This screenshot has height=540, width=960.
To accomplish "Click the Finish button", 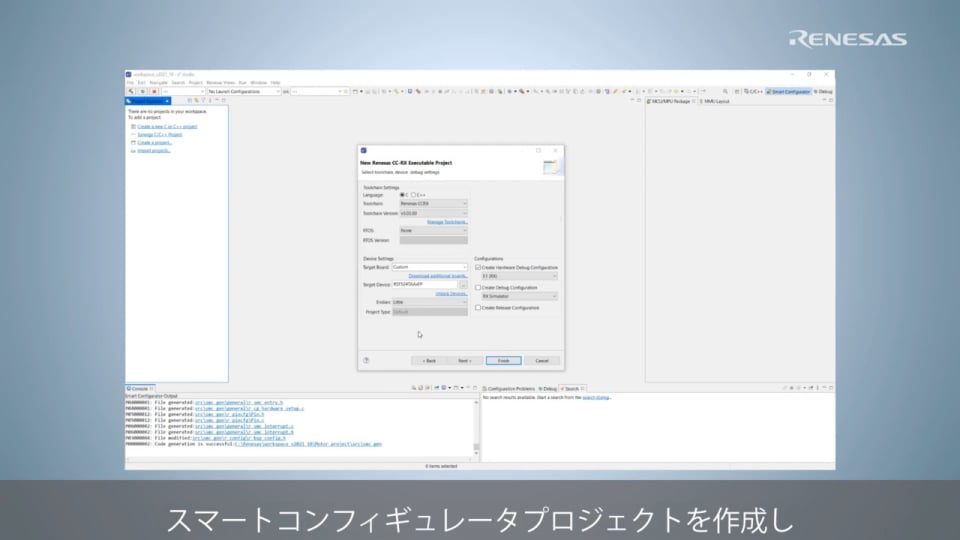I will click(x=503, y=361).
